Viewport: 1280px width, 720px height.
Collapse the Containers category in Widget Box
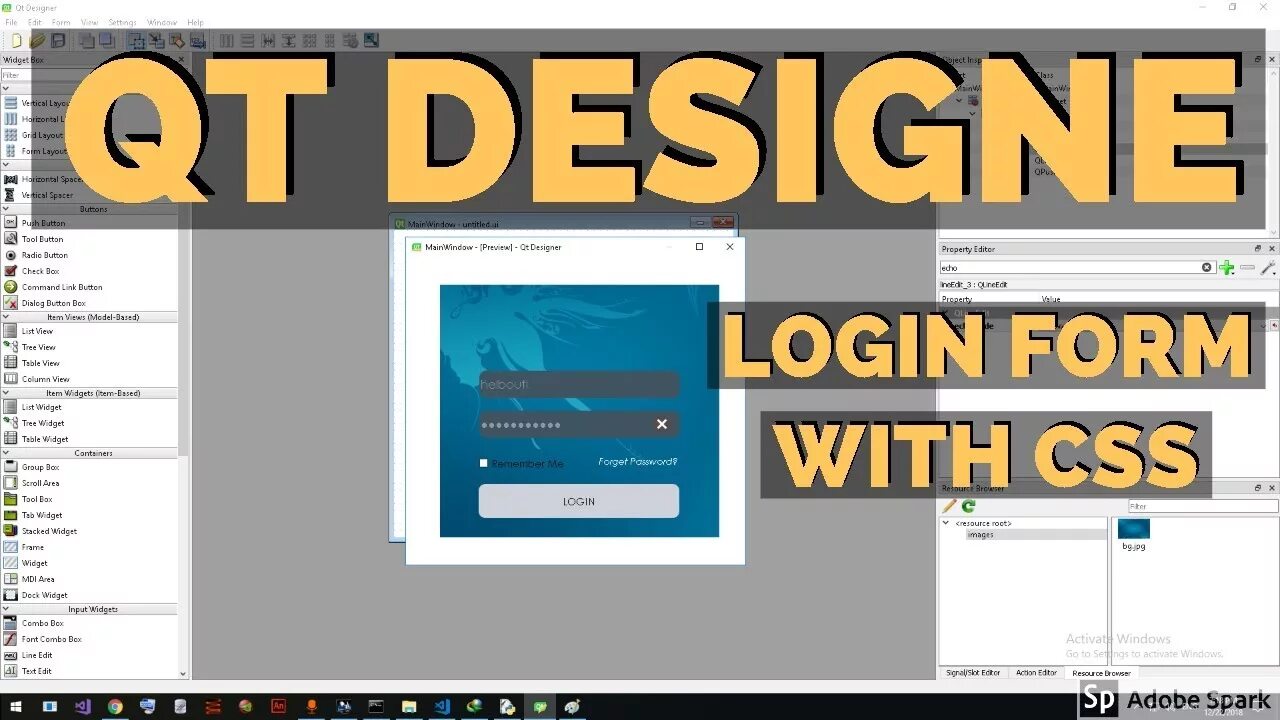pos(6,453)
